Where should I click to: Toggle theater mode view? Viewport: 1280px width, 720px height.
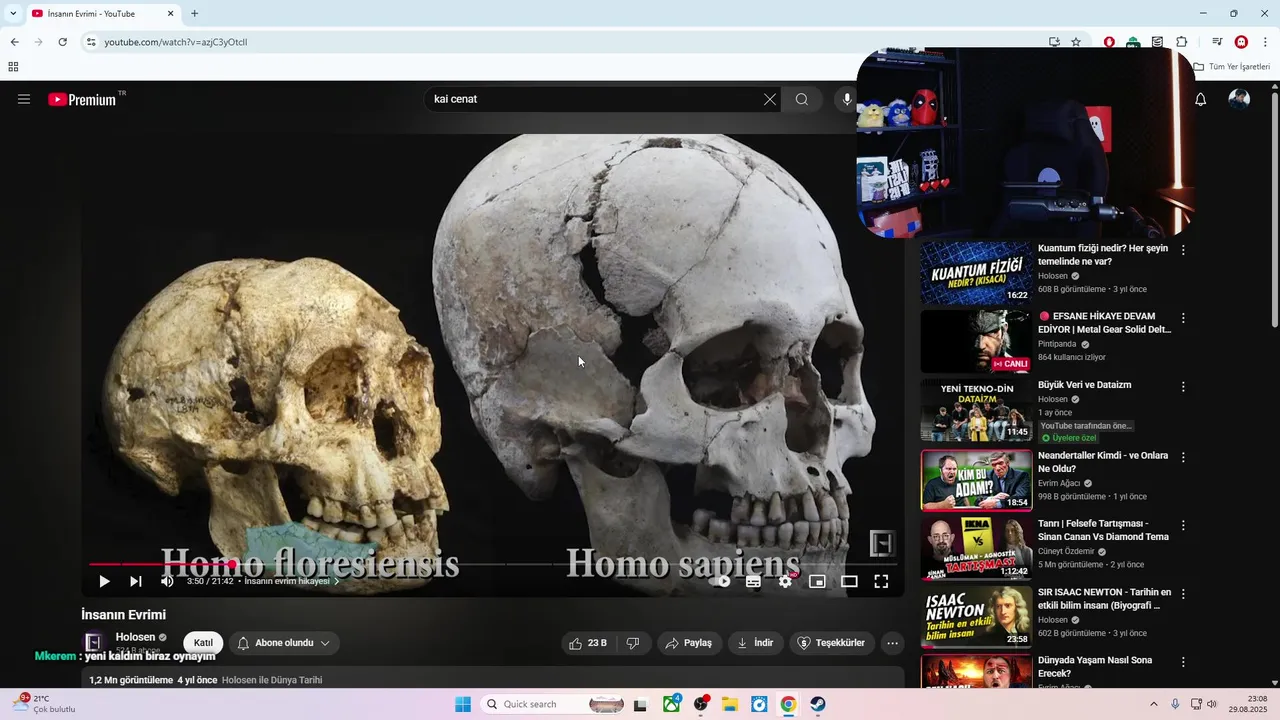coord(849,581)
